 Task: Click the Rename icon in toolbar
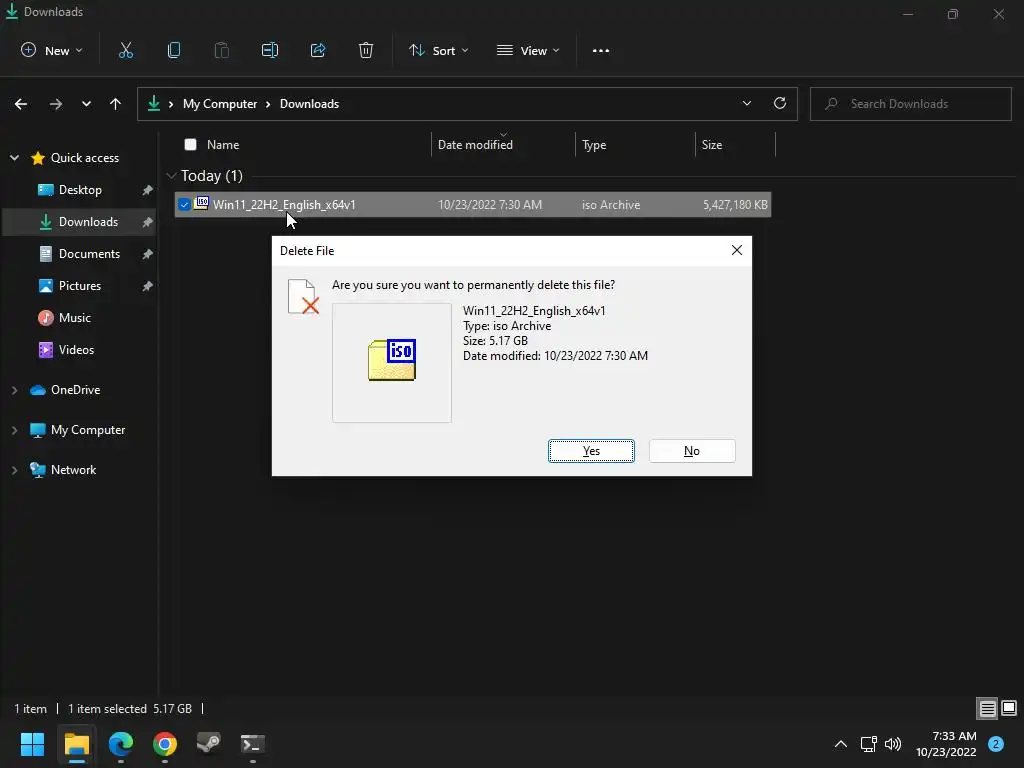270,50
